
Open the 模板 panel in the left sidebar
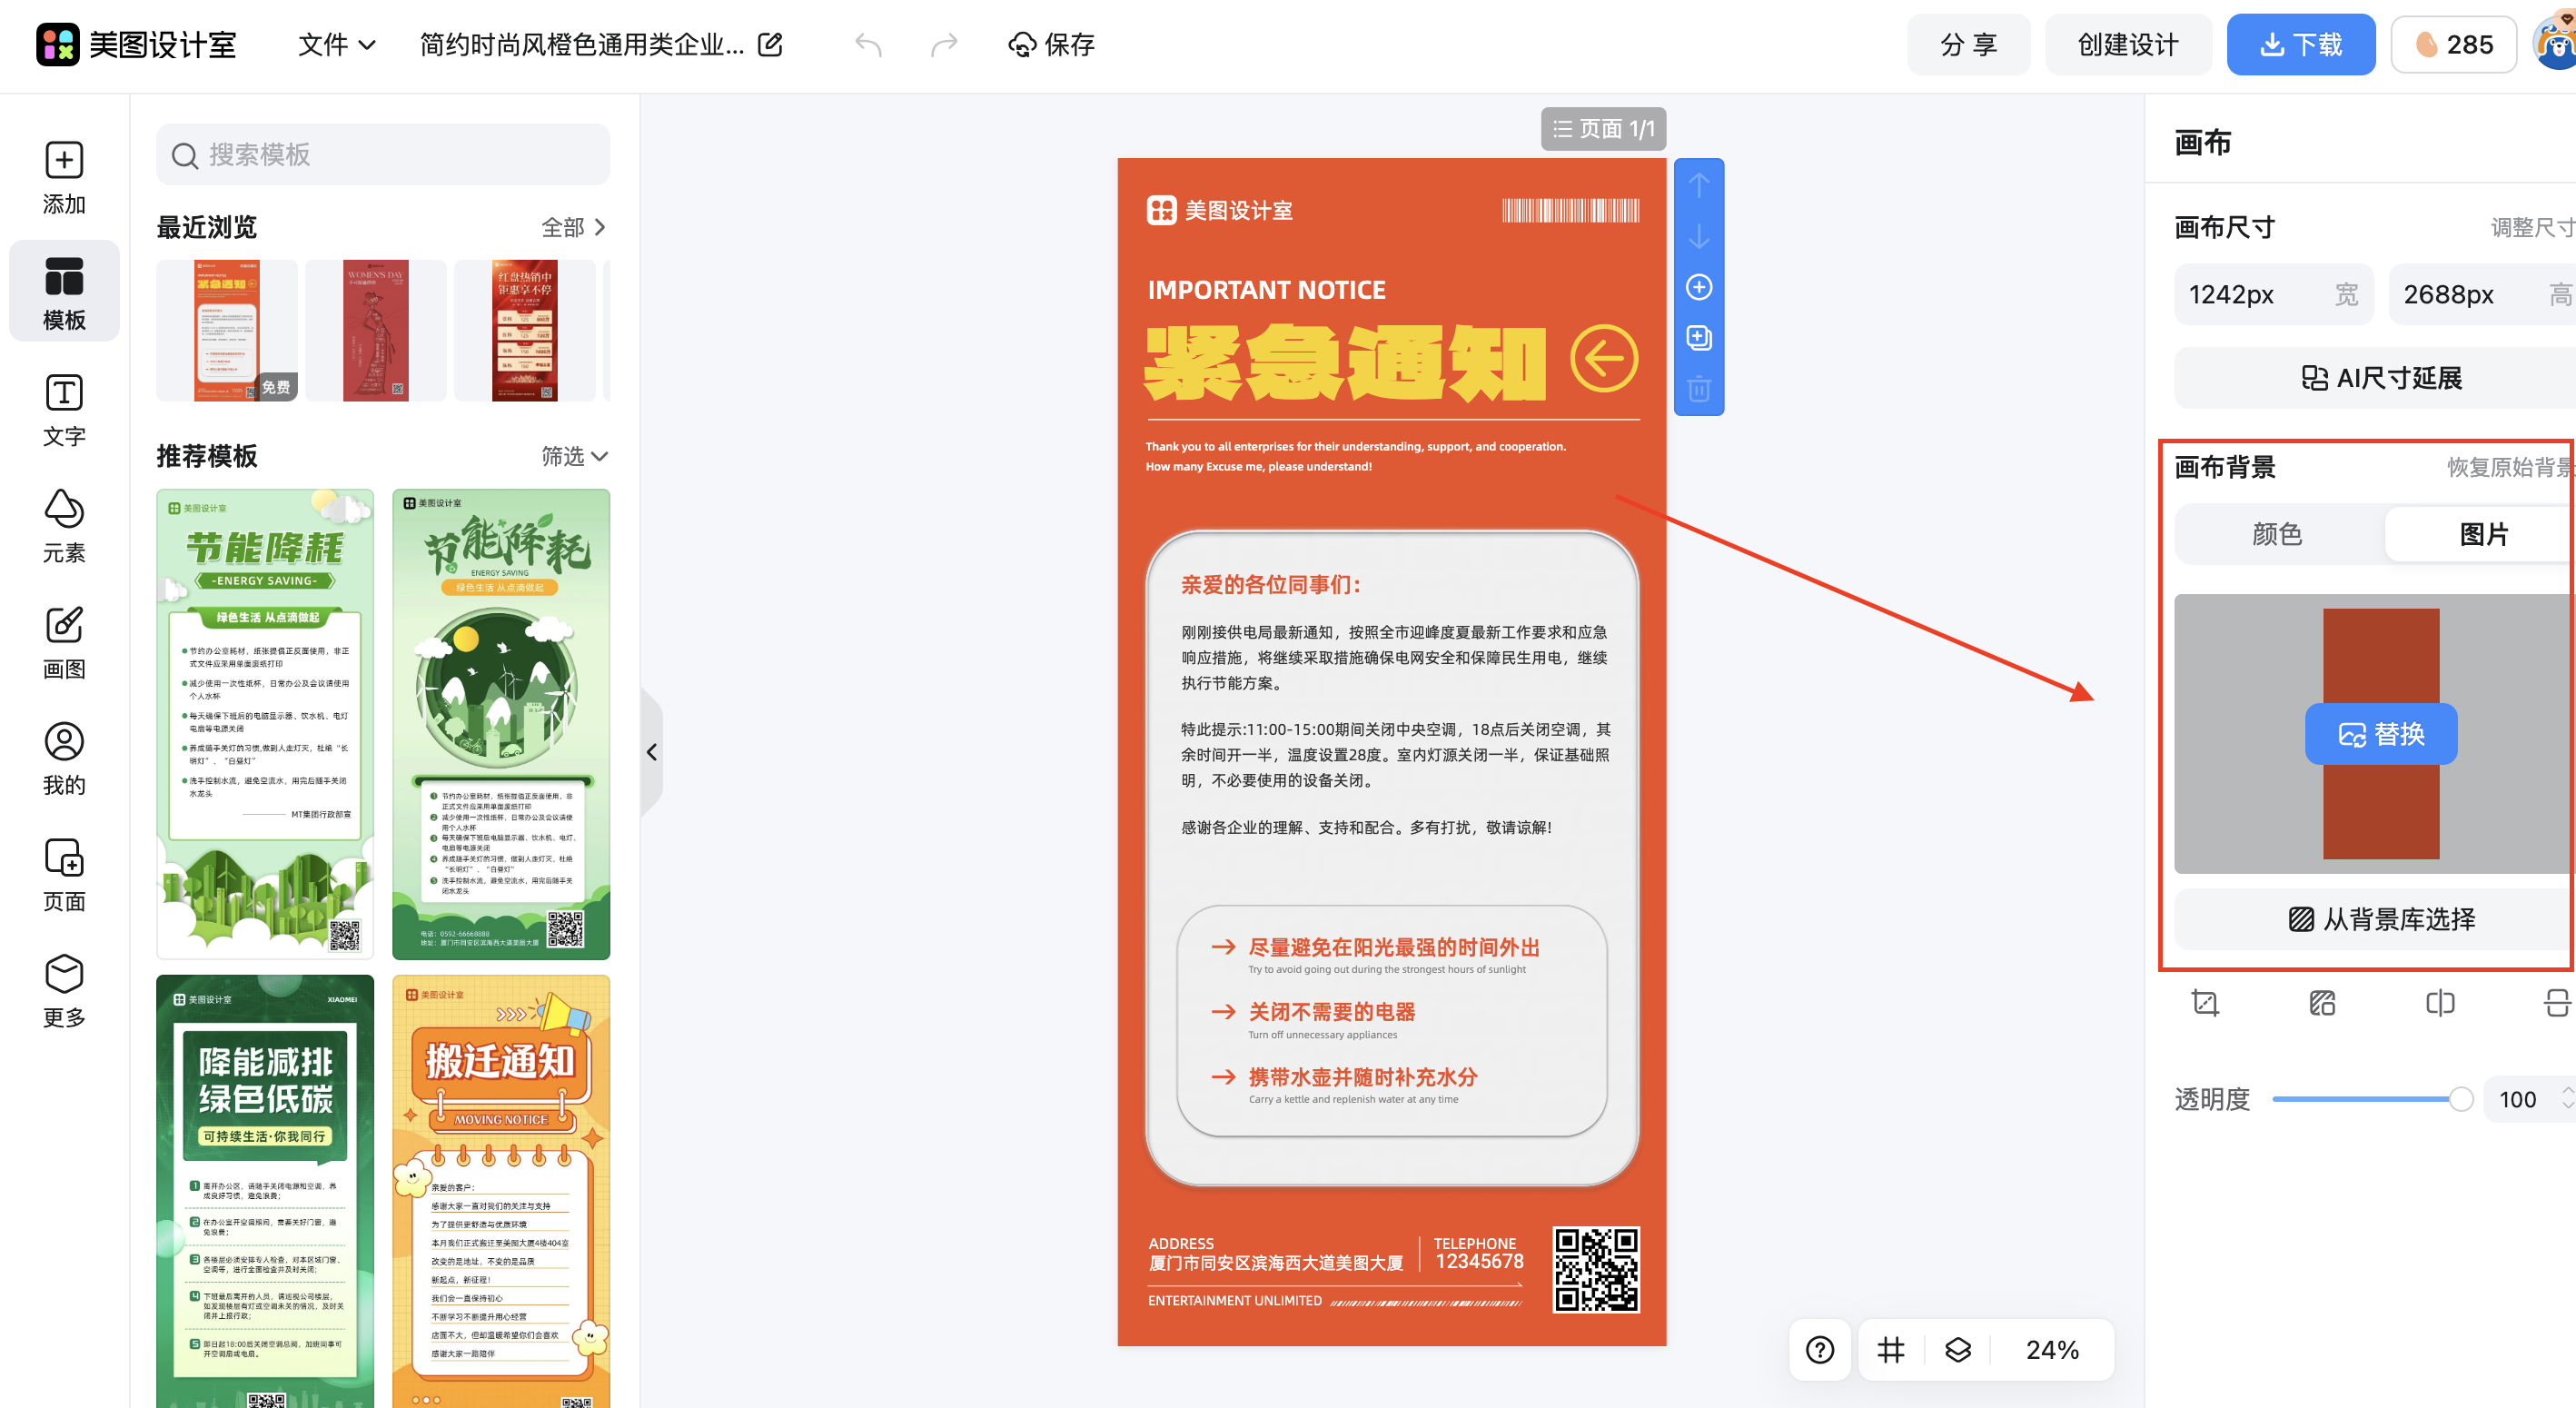tap(63, 292)
